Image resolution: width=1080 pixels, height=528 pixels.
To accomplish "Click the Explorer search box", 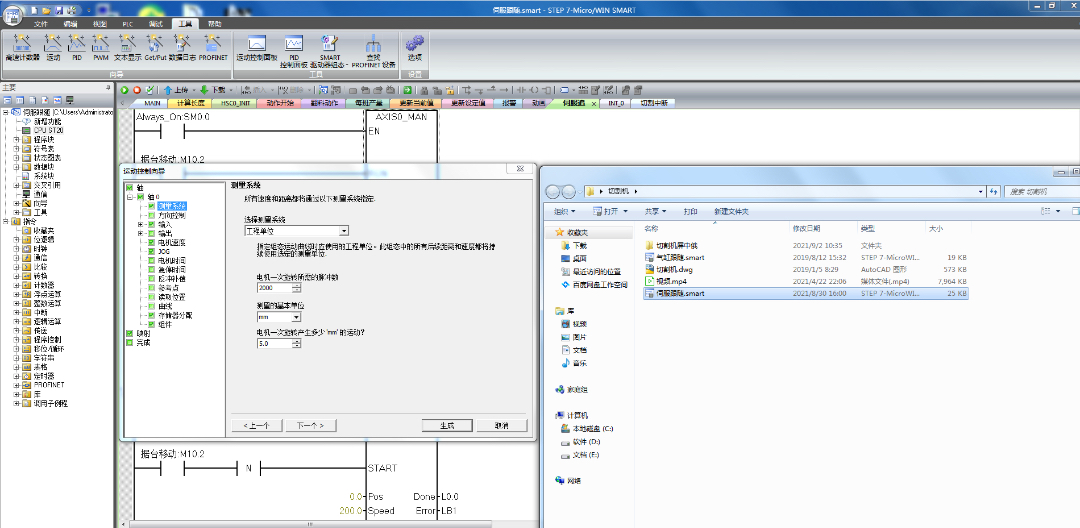I will [x=1041, y=191].
